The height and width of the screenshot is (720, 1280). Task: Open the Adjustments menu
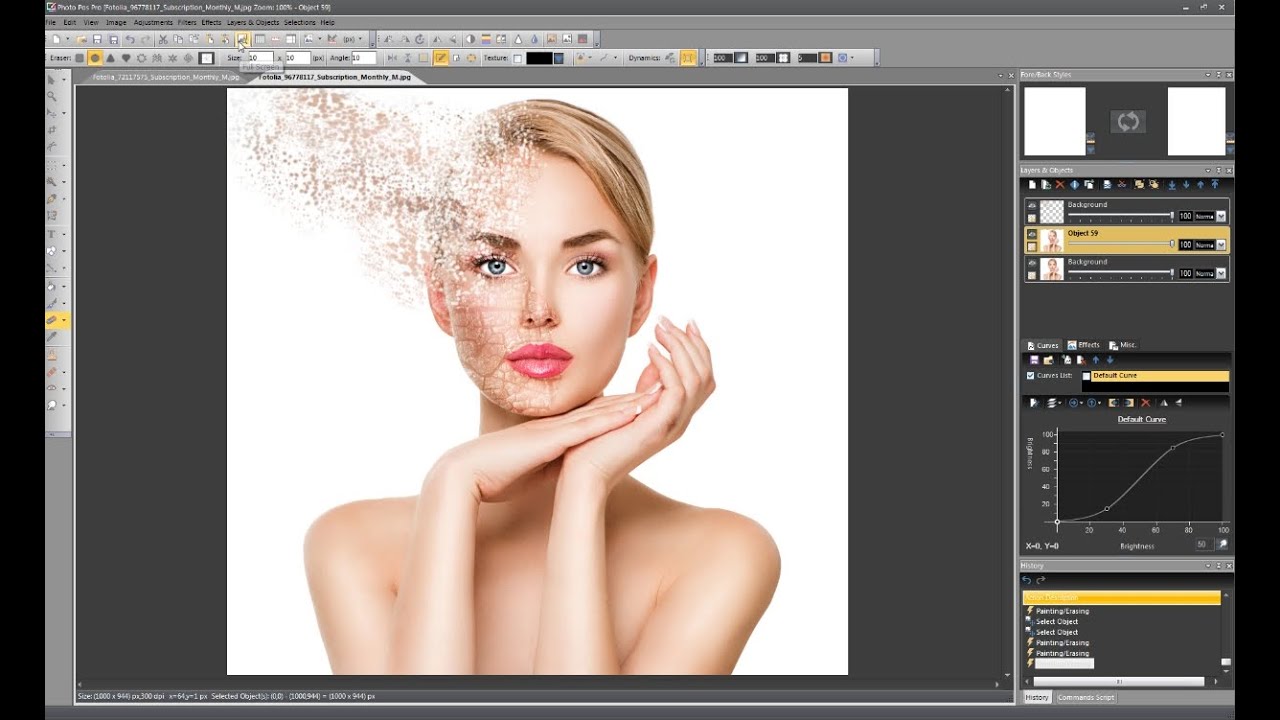click(153, 22)
